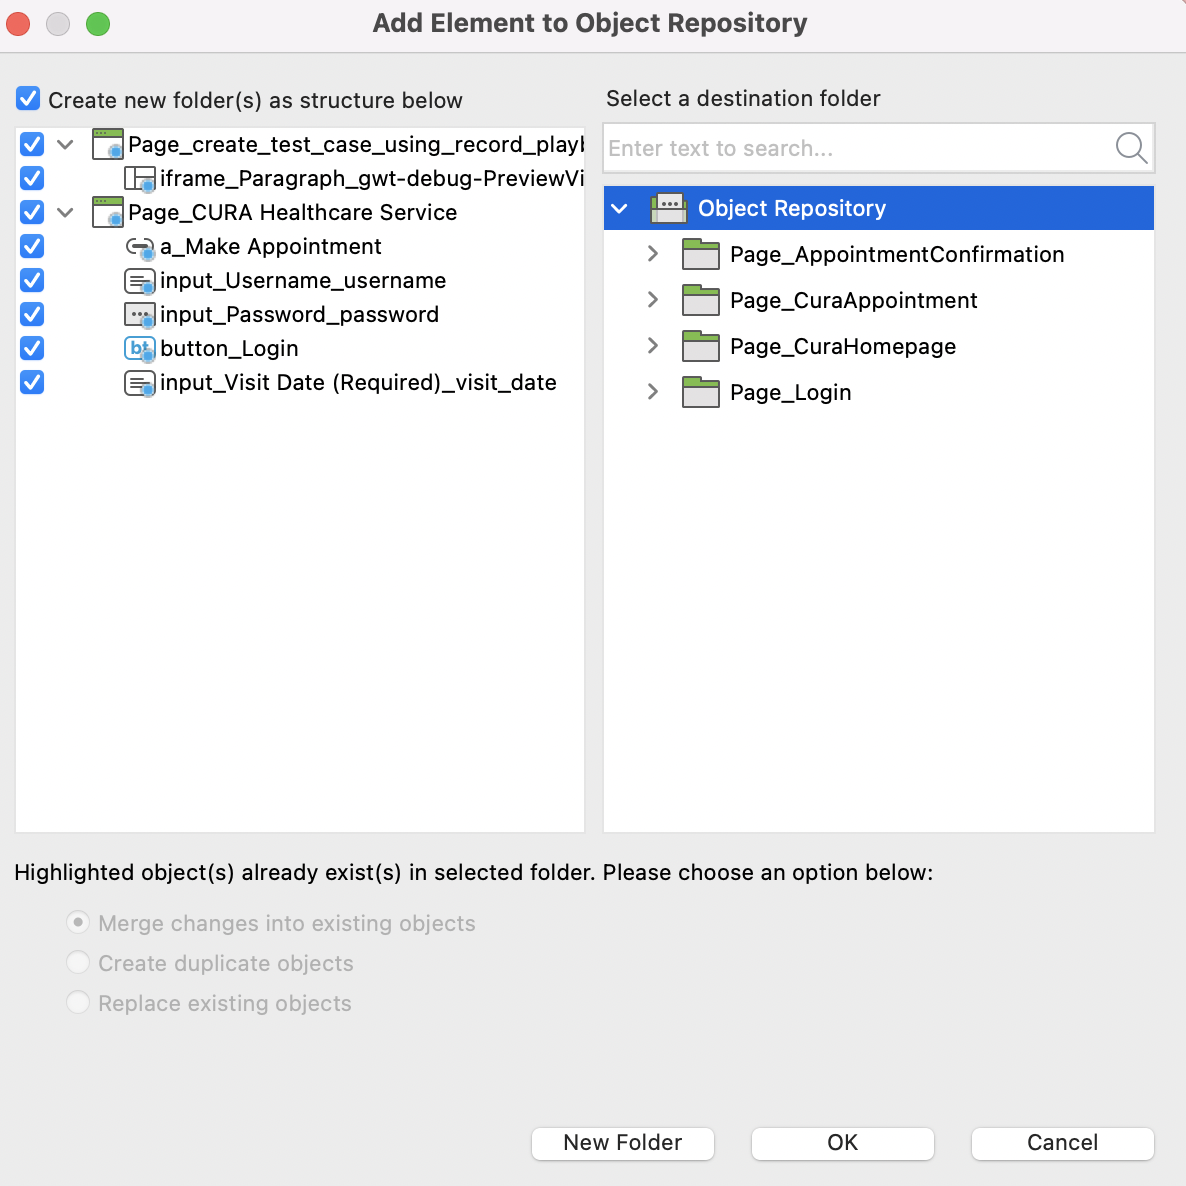Uncheck the checkbox next to button_Login
The image size is (1186, 1186).
tap(31, 348)
